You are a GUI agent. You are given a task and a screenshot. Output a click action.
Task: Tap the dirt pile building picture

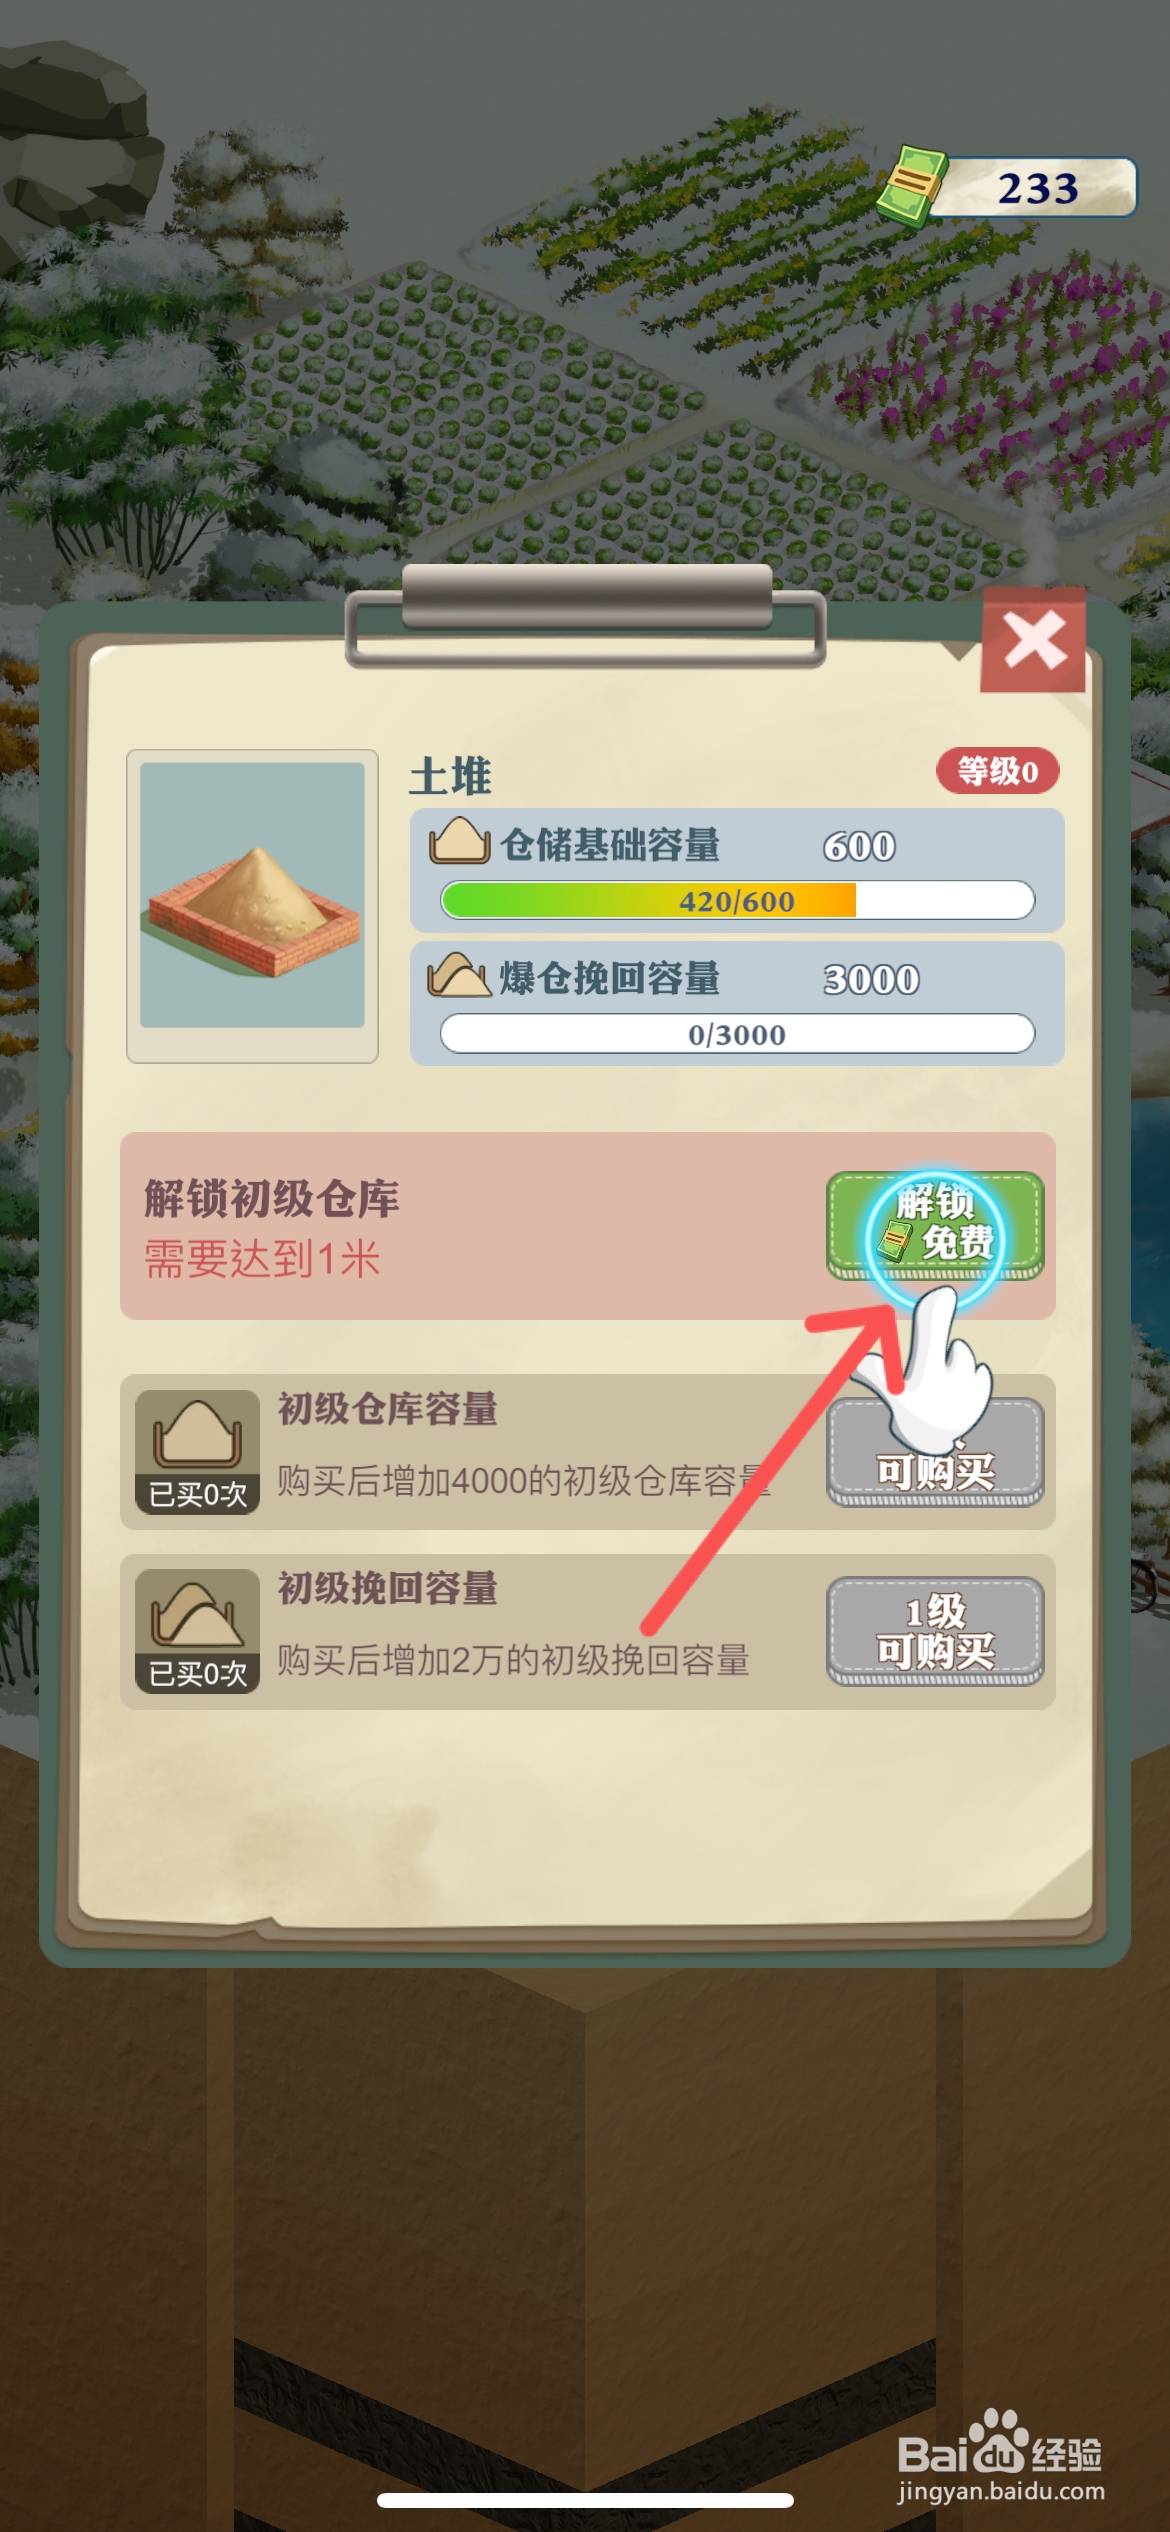(x=252, y=905)
